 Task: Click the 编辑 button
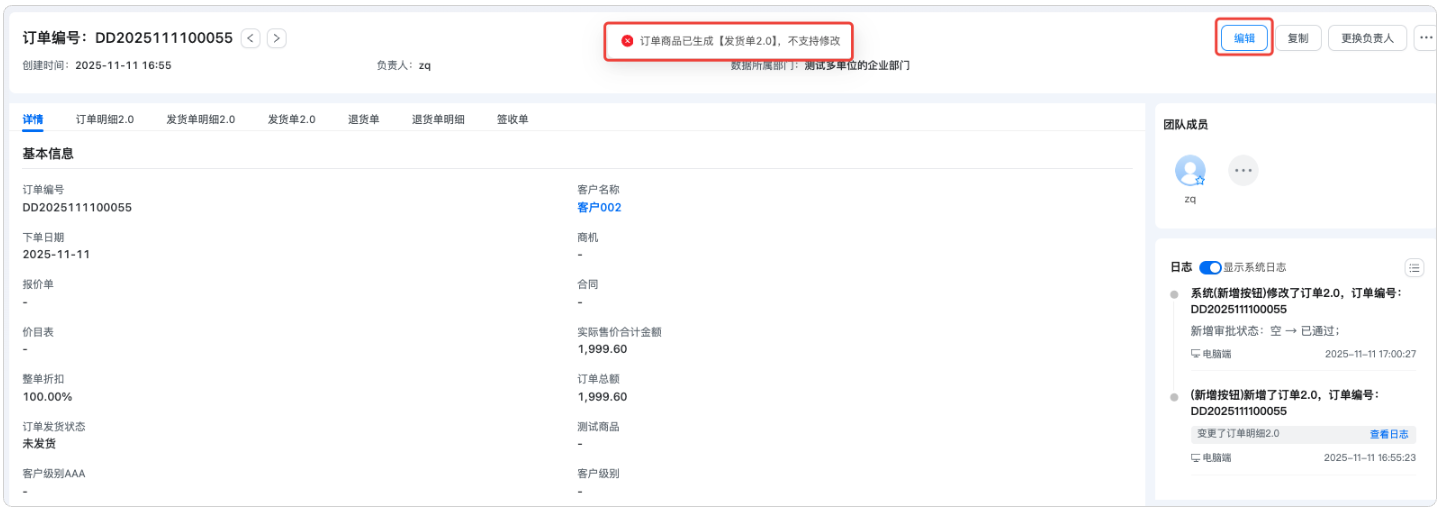(1244, 38)
